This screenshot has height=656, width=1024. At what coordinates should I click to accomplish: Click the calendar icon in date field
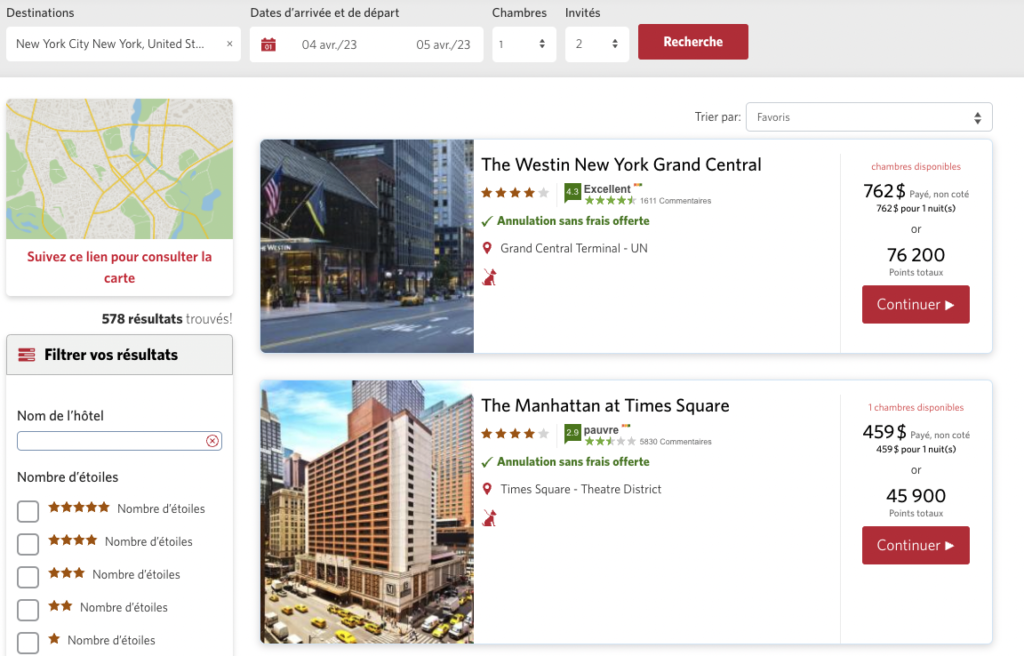(x=268, y=44)
